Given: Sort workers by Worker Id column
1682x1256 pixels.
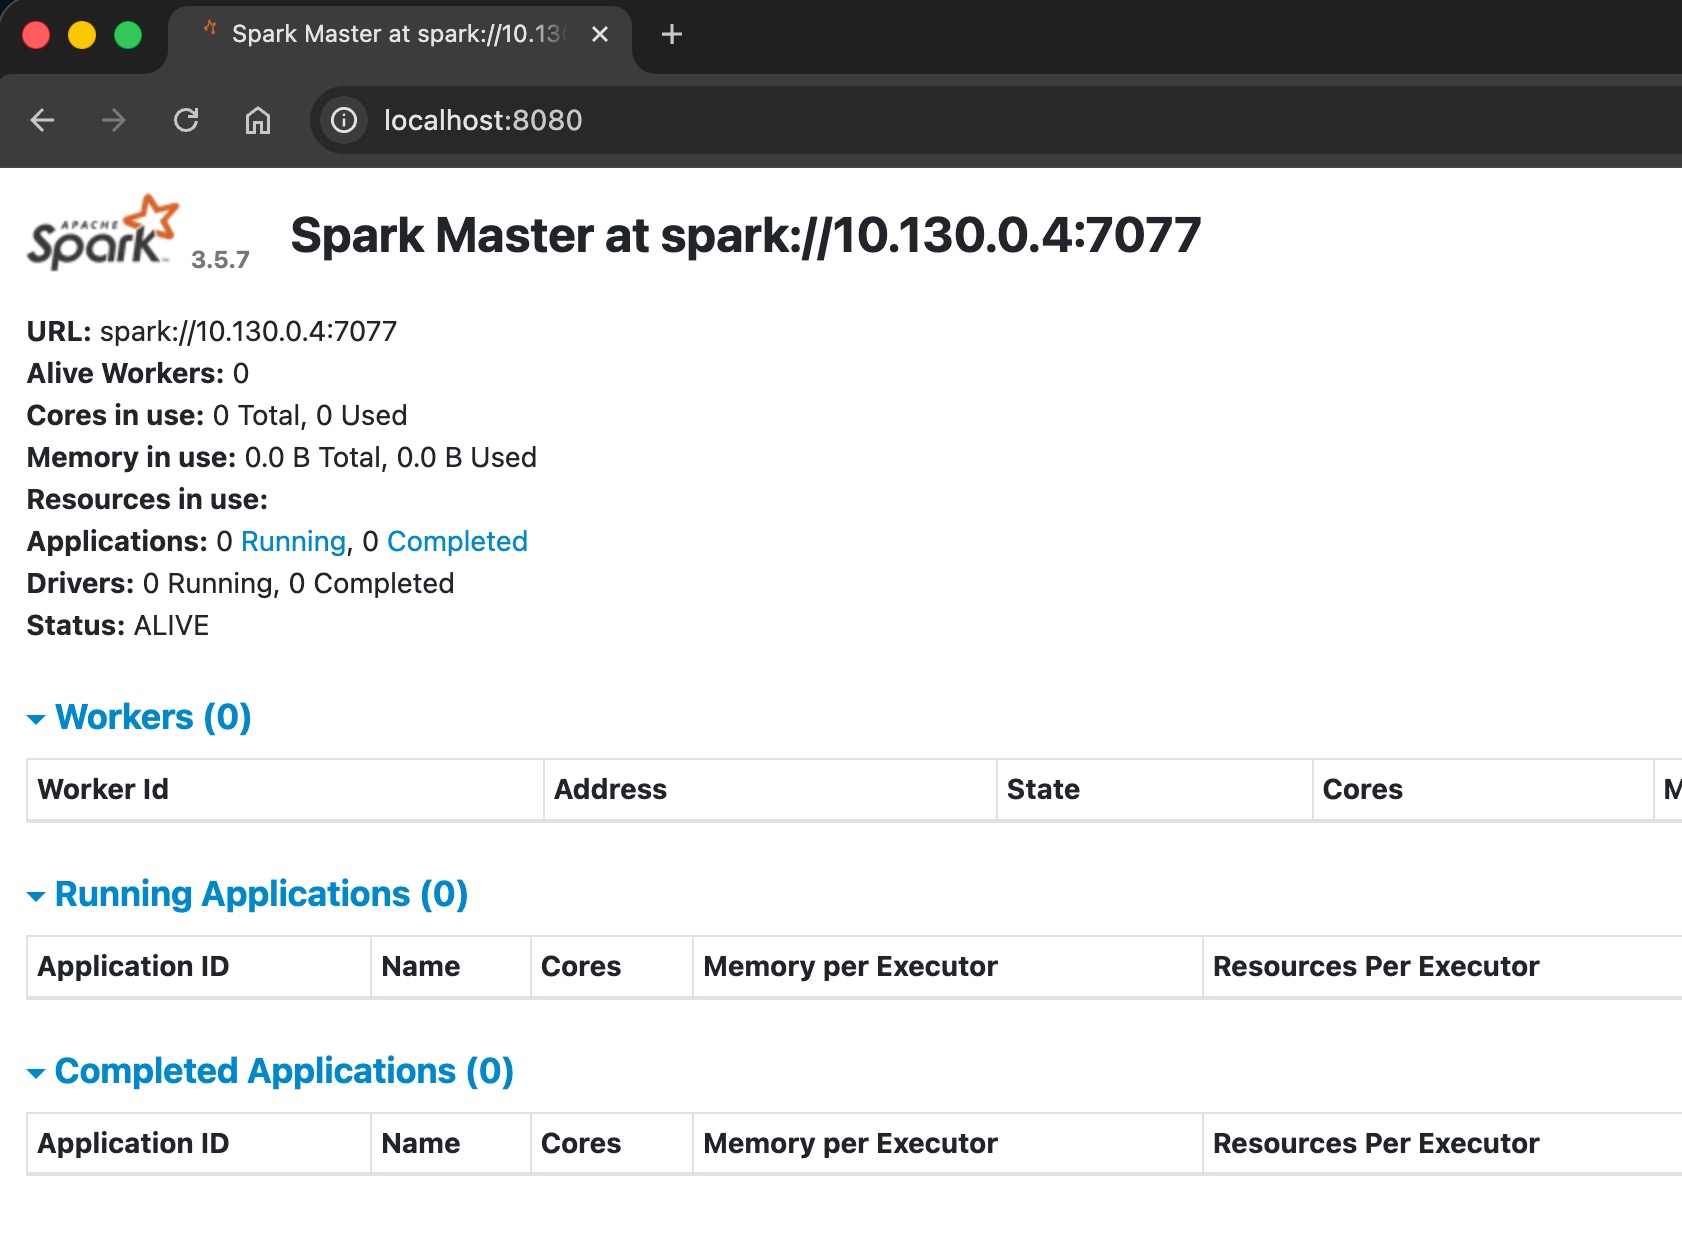Looking at the screenshot, I should click(285, 790).
